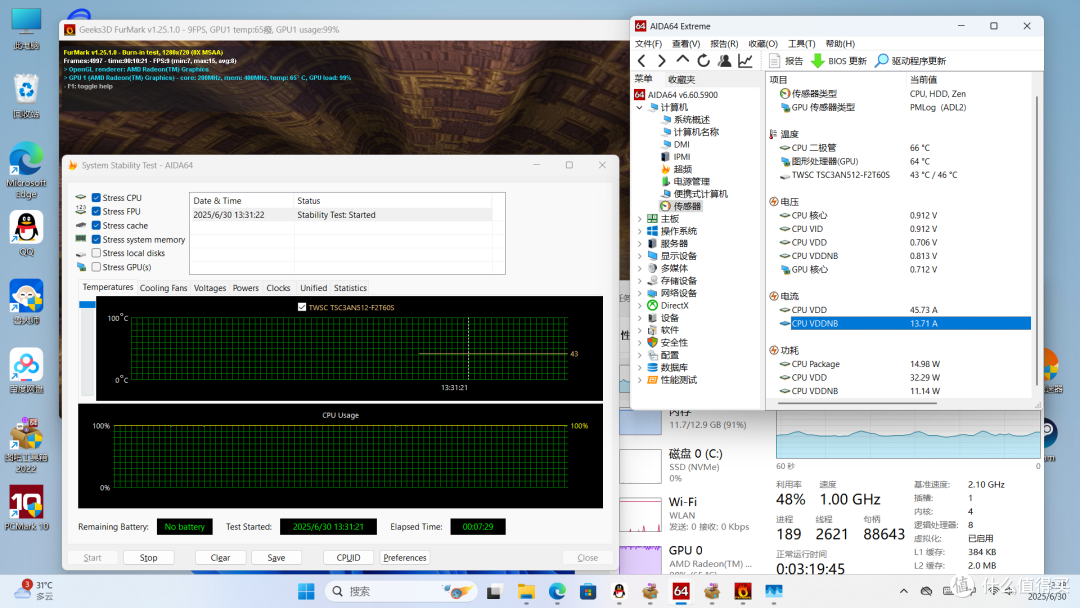1080x608 pixels.
Task: Open the stability test Preferences
Action: tap(405, 558)
